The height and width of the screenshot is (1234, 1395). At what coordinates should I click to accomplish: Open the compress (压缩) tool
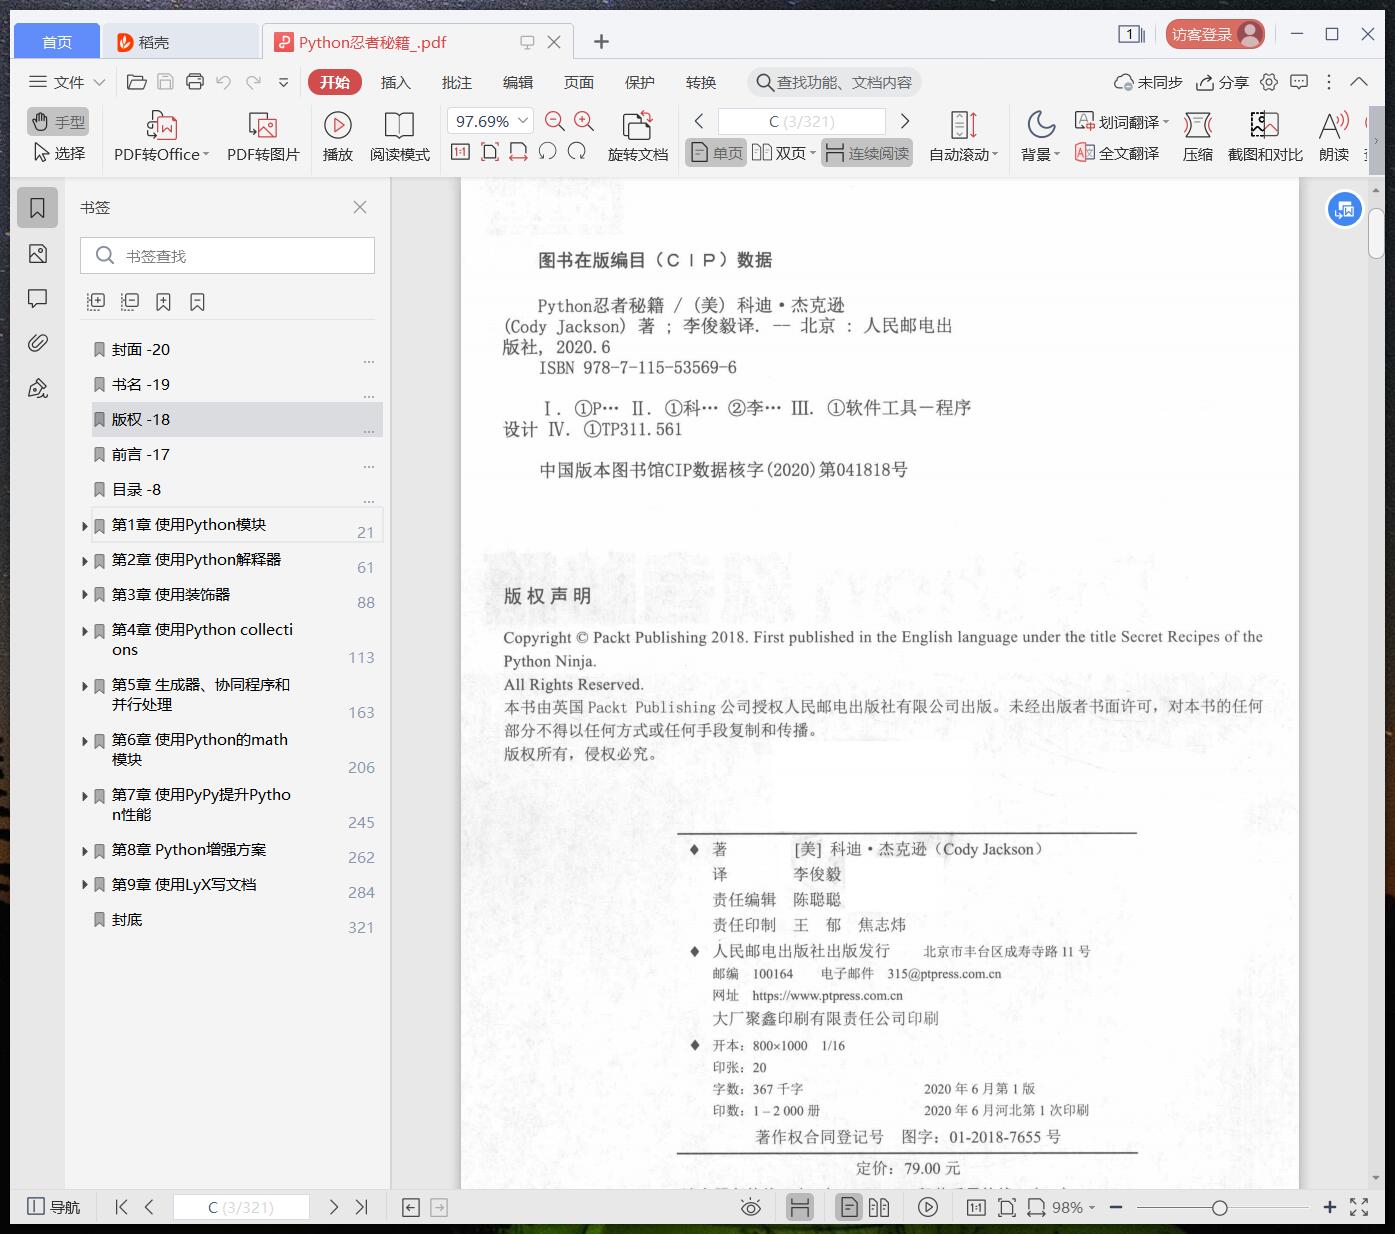(x=1198, y=136)
